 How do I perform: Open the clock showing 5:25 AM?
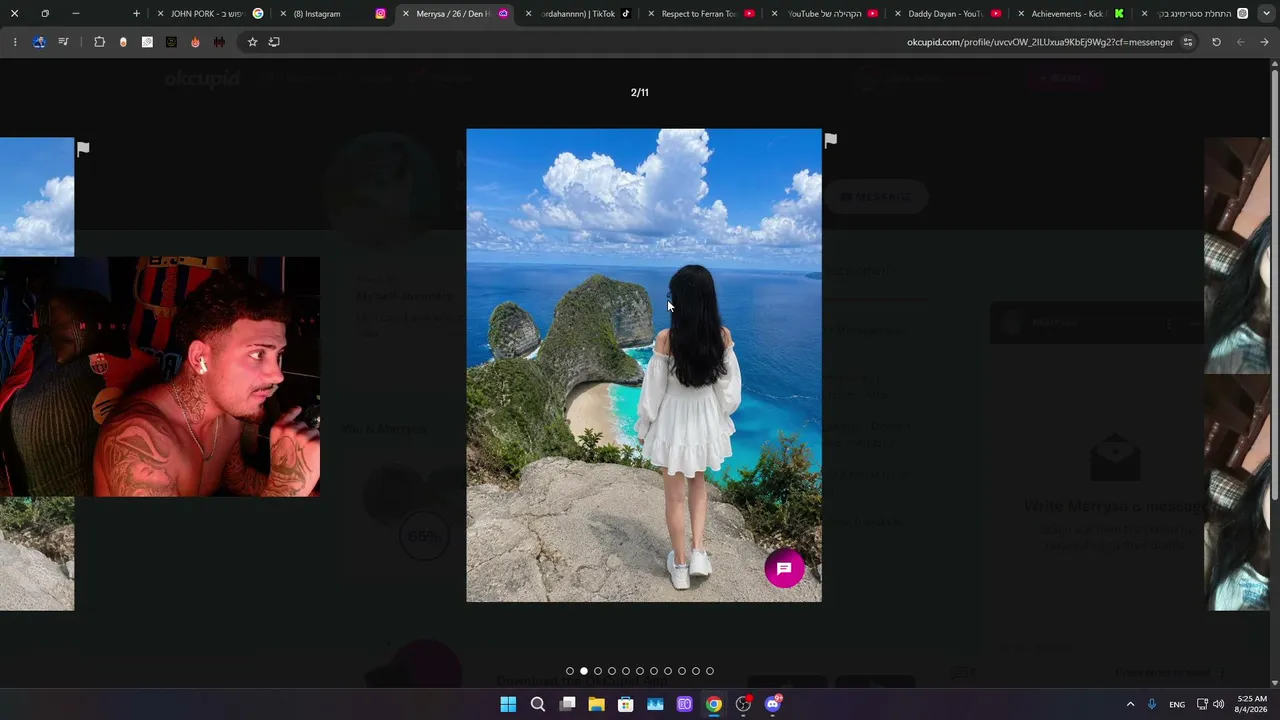click(1251, 704)
